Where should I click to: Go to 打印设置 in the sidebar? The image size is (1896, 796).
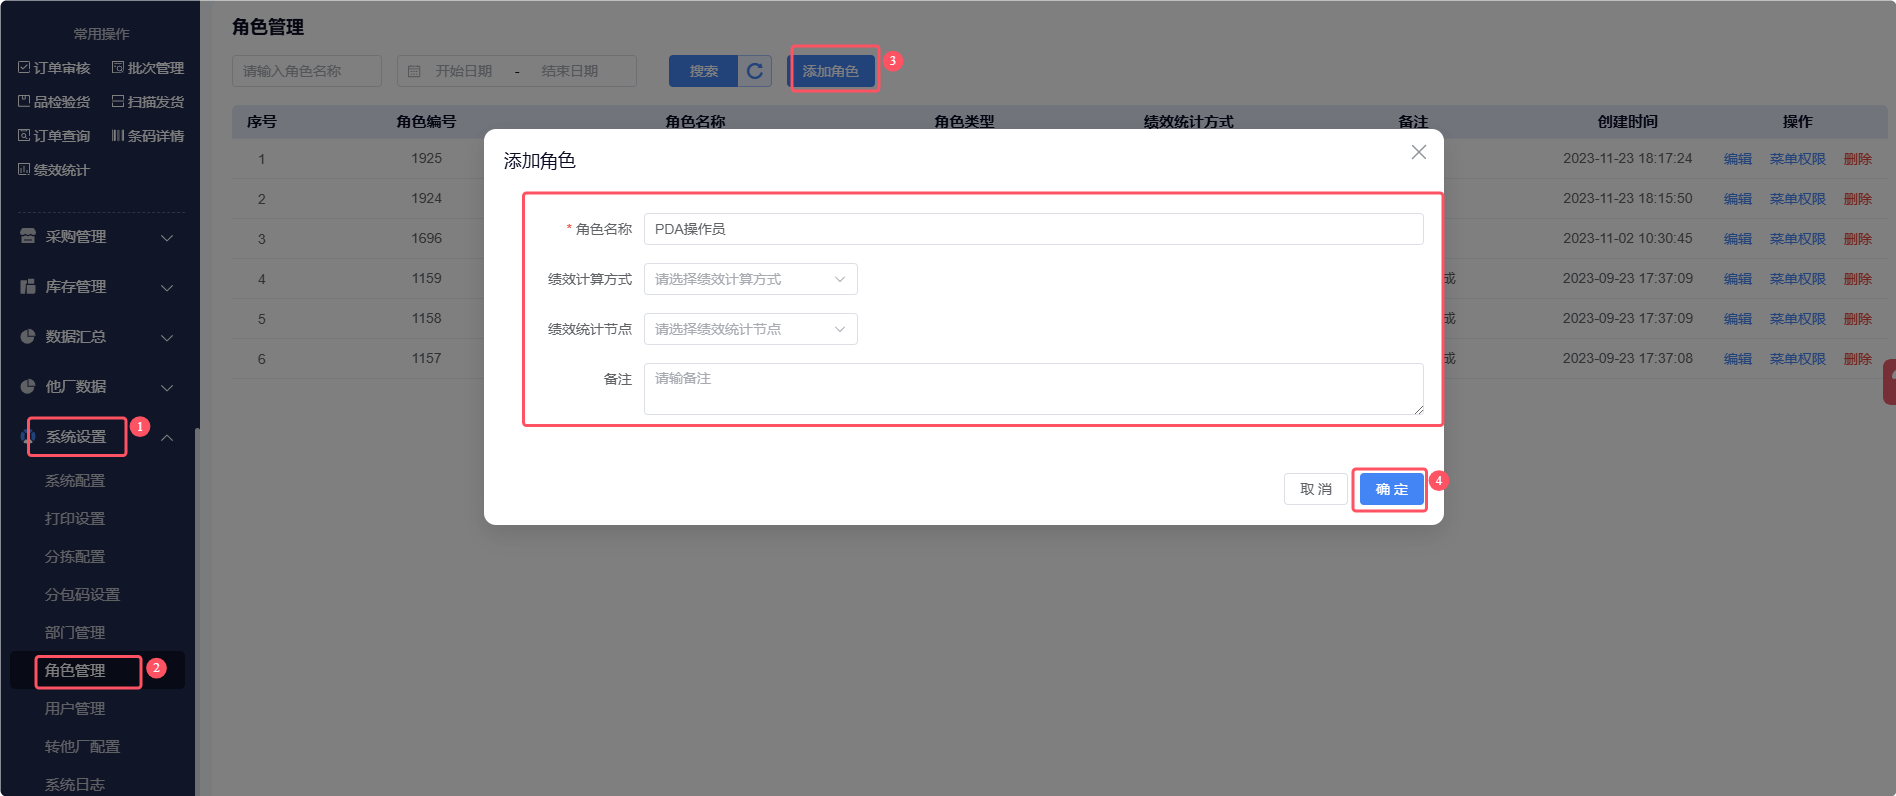75,519
